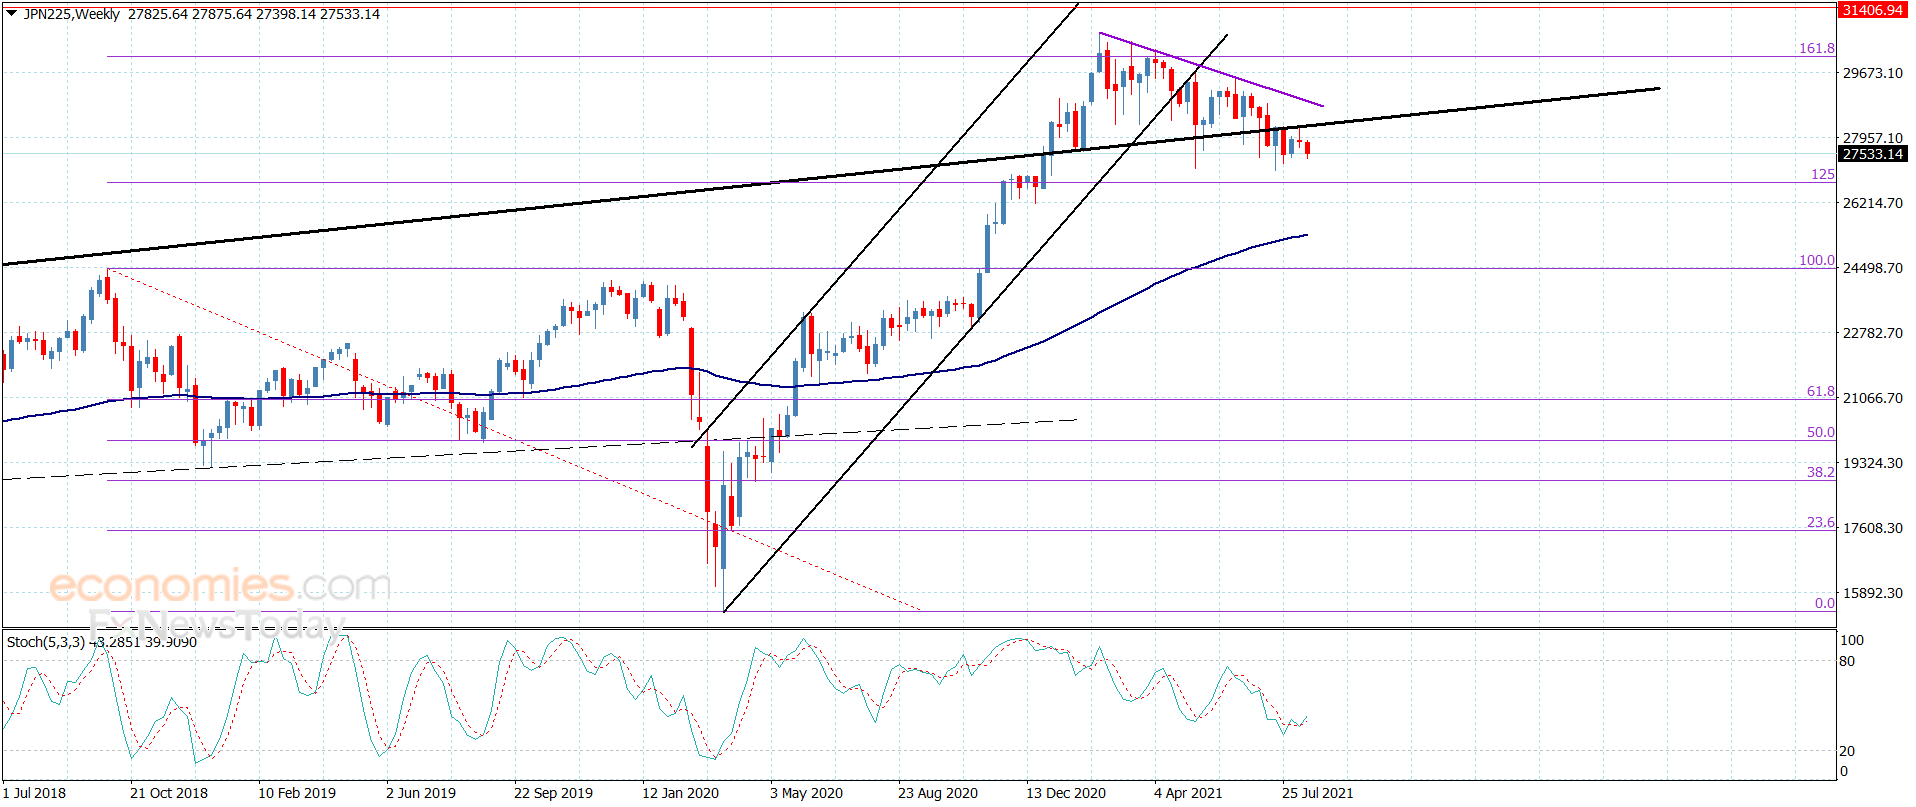Click the red 31406.94 price label
This screenshot has width=1916, height=807.
click(1872, 10)
